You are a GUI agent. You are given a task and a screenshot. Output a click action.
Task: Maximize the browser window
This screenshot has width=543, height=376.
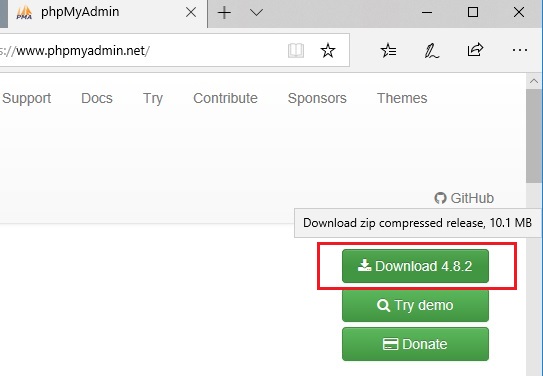point(473,12)
